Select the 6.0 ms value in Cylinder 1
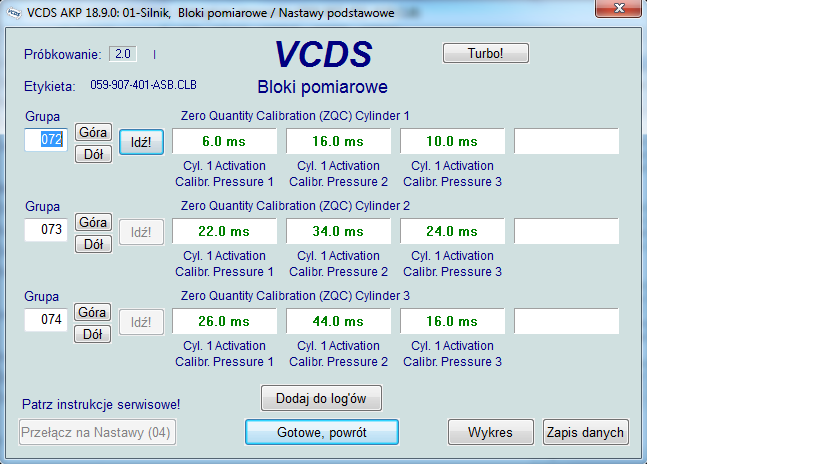 (225, 142)
